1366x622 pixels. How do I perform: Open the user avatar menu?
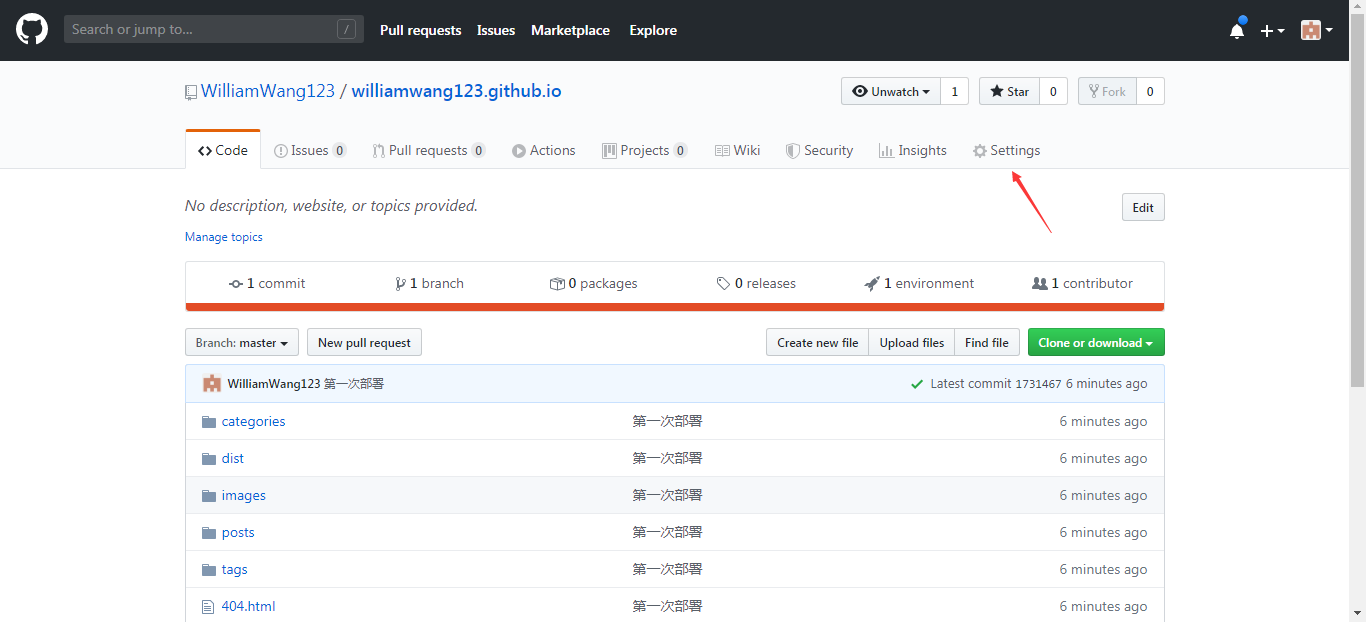pyautogui.click(x=1316, y=30)
